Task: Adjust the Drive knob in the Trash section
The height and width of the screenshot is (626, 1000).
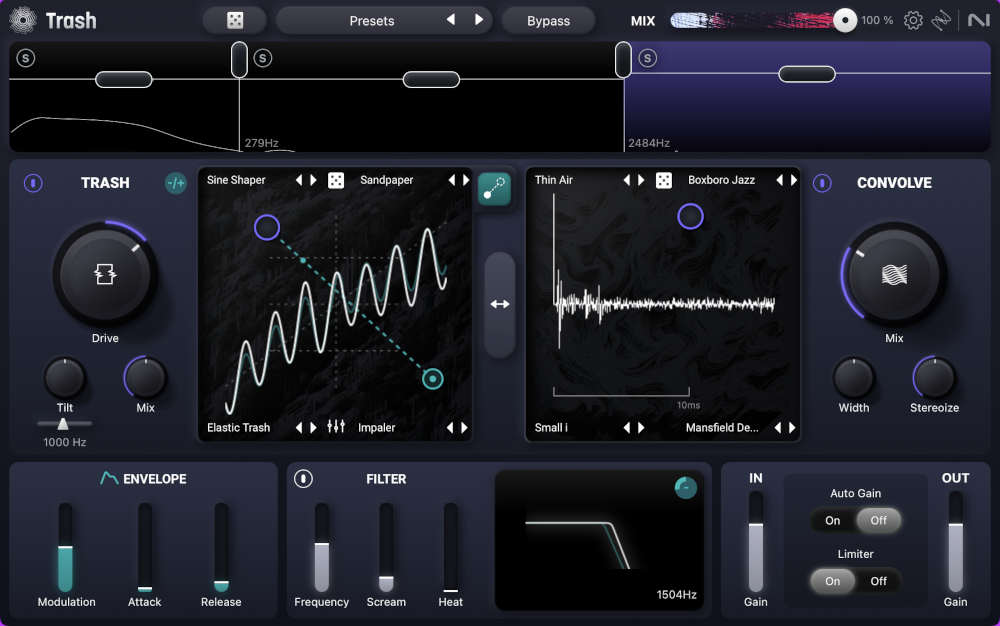Action: pyautogui.click(x=105, y=272)
